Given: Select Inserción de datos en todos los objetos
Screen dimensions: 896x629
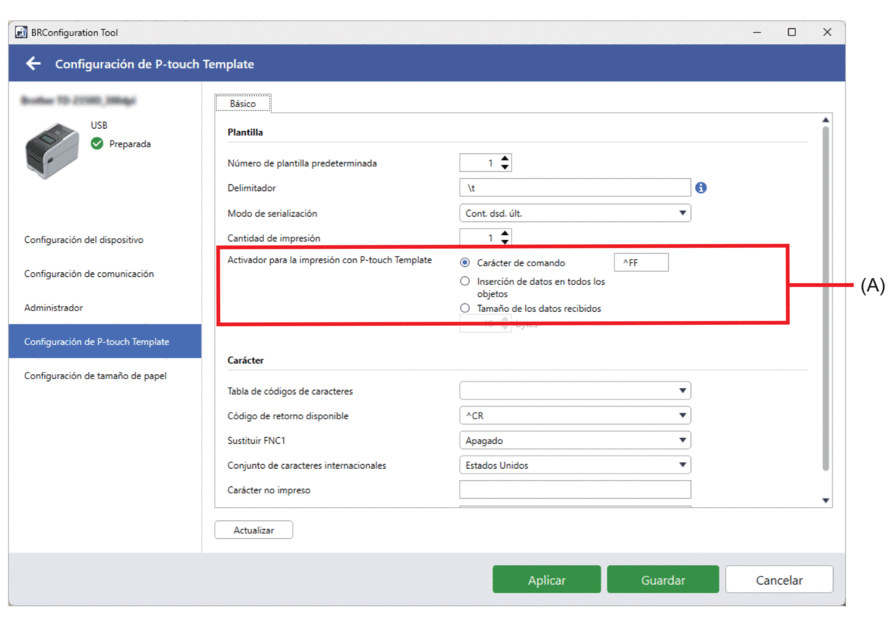Looking at the screenshot, I should 465,282.
